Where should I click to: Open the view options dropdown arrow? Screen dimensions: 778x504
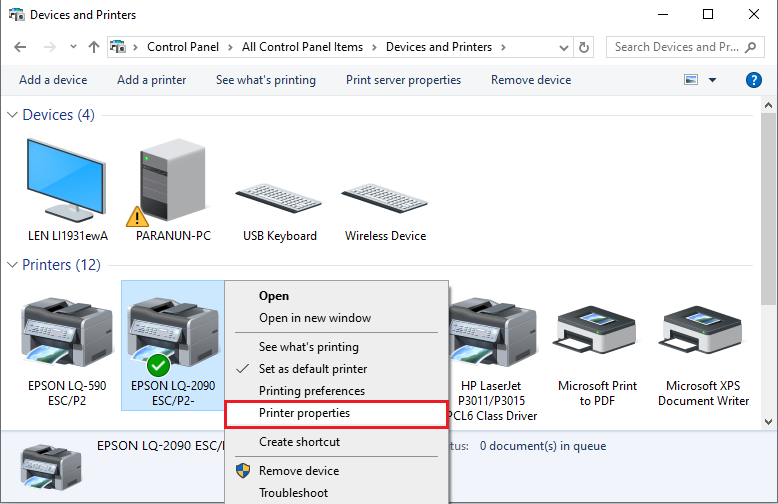coord(713,80)
